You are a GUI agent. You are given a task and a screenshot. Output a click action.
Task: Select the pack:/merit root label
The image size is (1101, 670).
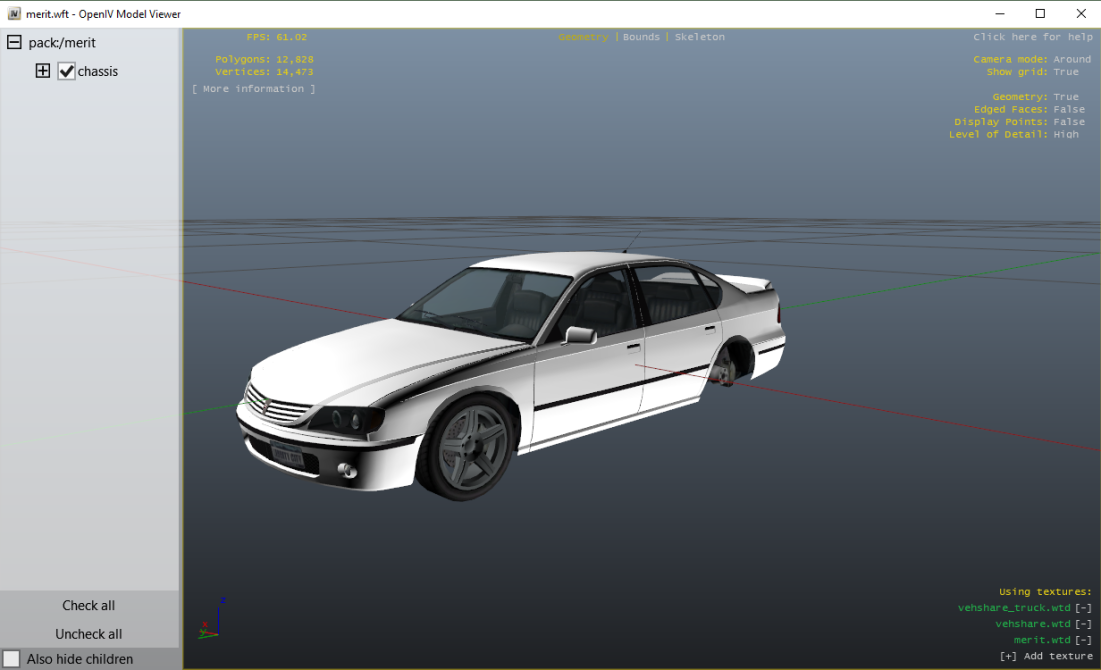(x=62, y=43)
